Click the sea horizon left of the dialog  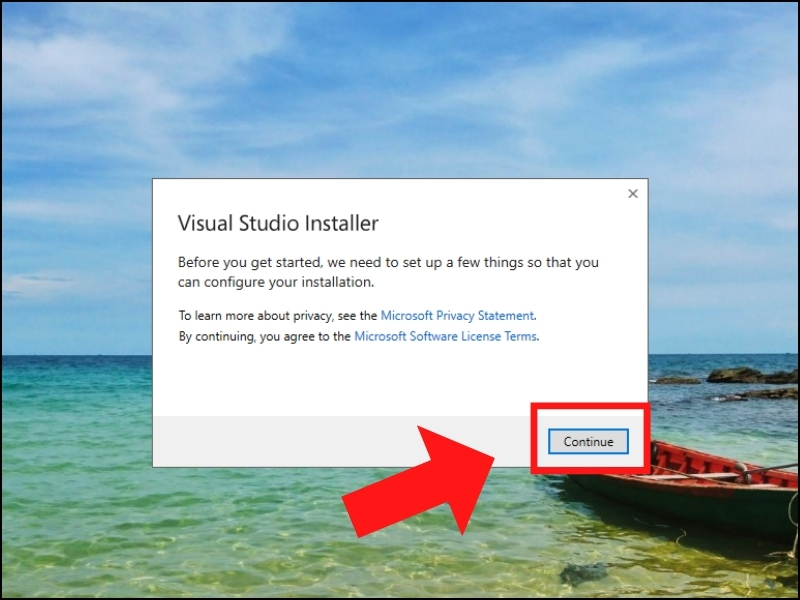(77, 356)
